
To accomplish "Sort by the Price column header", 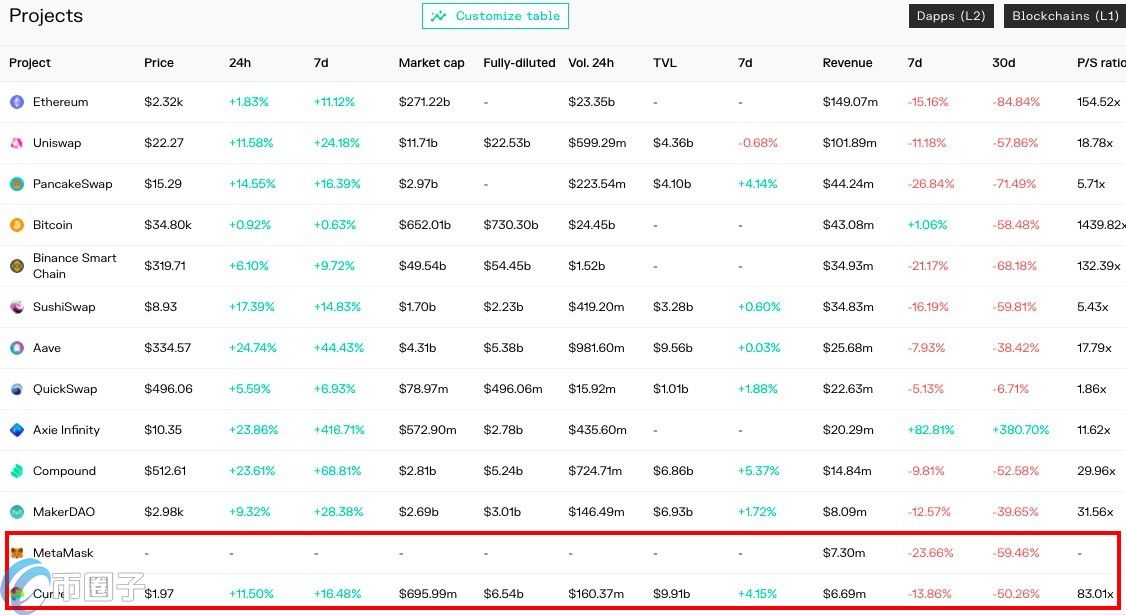I will pyautogui.click(x=159, y=63).
